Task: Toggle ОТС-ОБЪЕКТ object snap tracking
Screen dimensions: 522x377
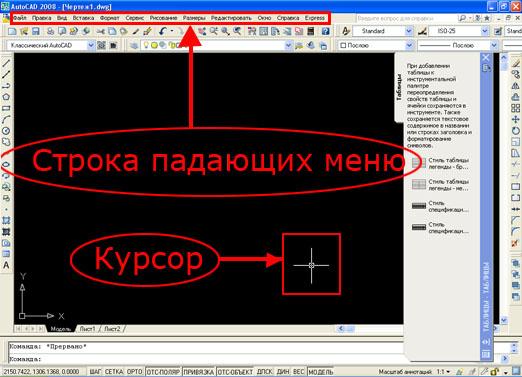Action: (x=235, y=372)
